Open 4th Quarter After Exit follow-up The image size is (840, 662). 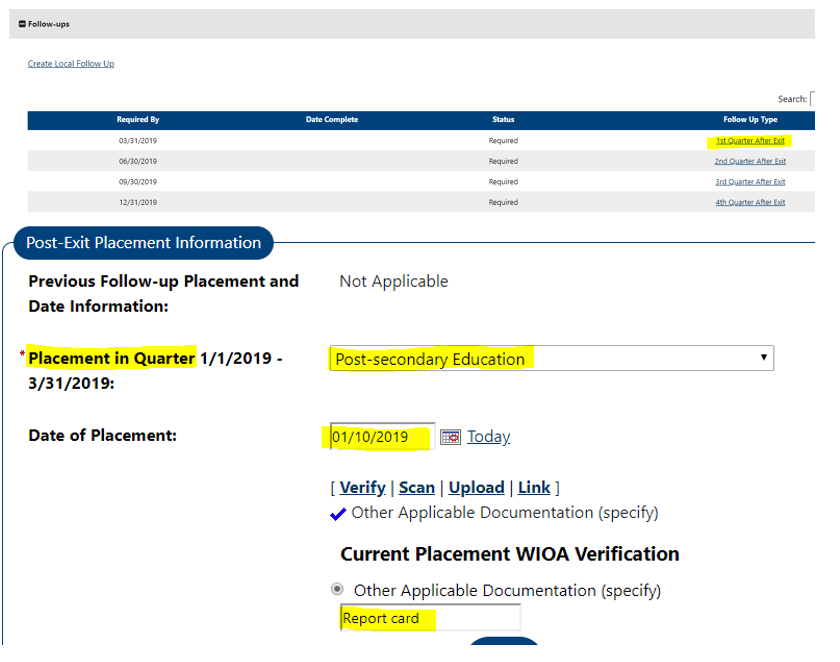click(x=750, y=202)
